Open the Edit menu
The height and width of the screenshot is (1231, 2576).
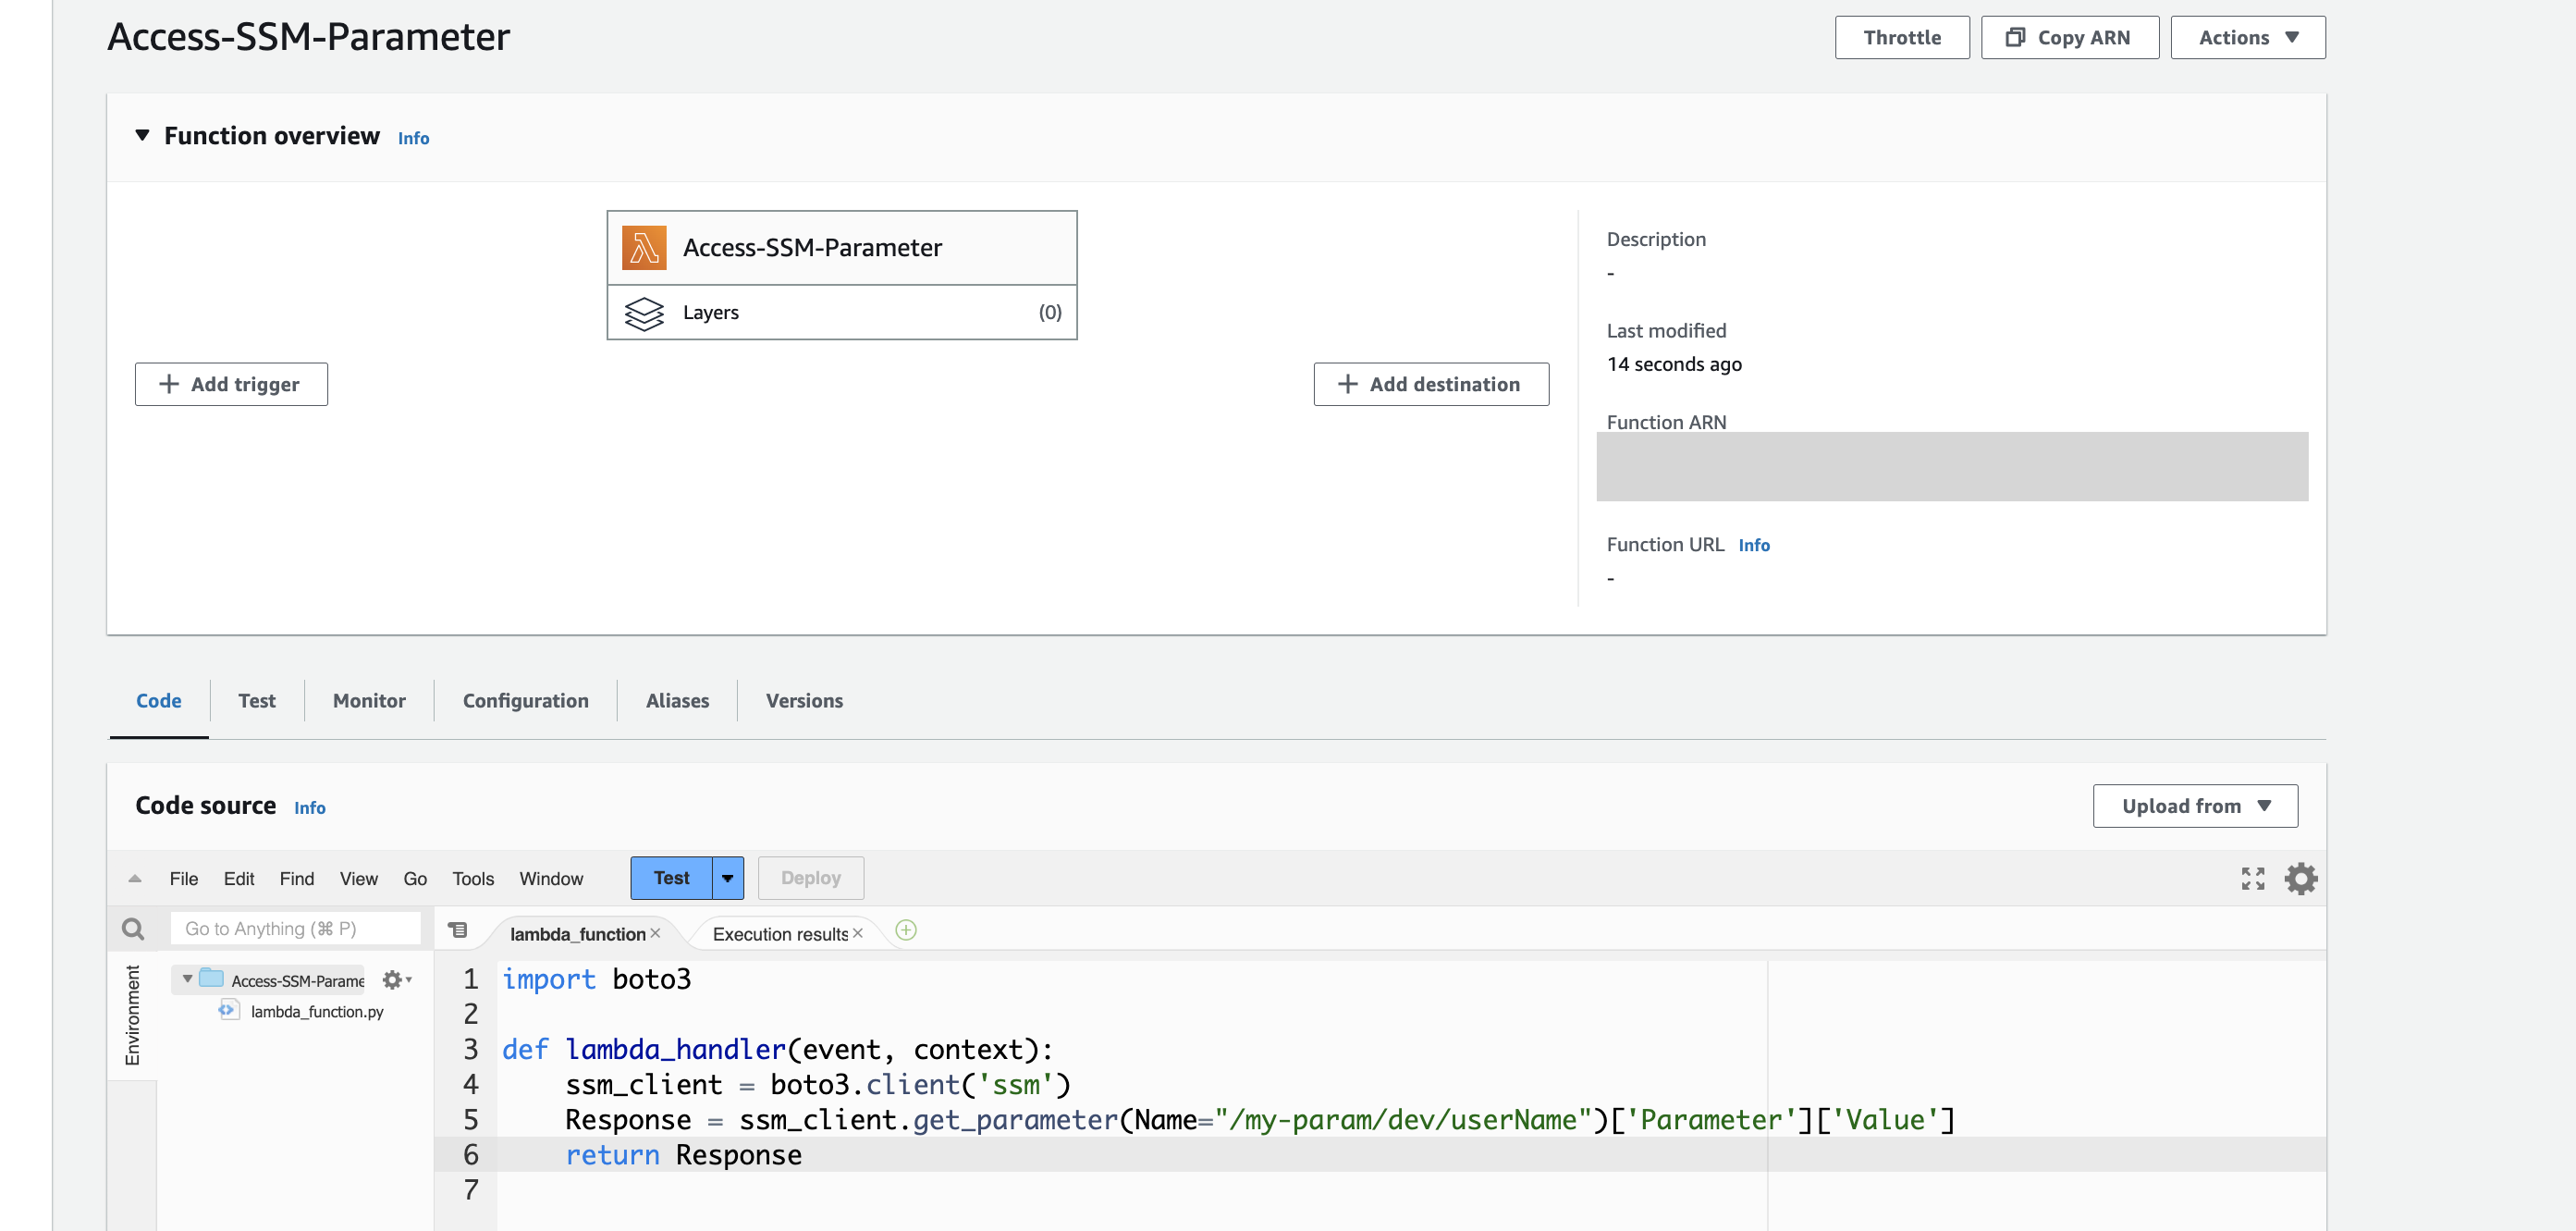click(239, 879)
